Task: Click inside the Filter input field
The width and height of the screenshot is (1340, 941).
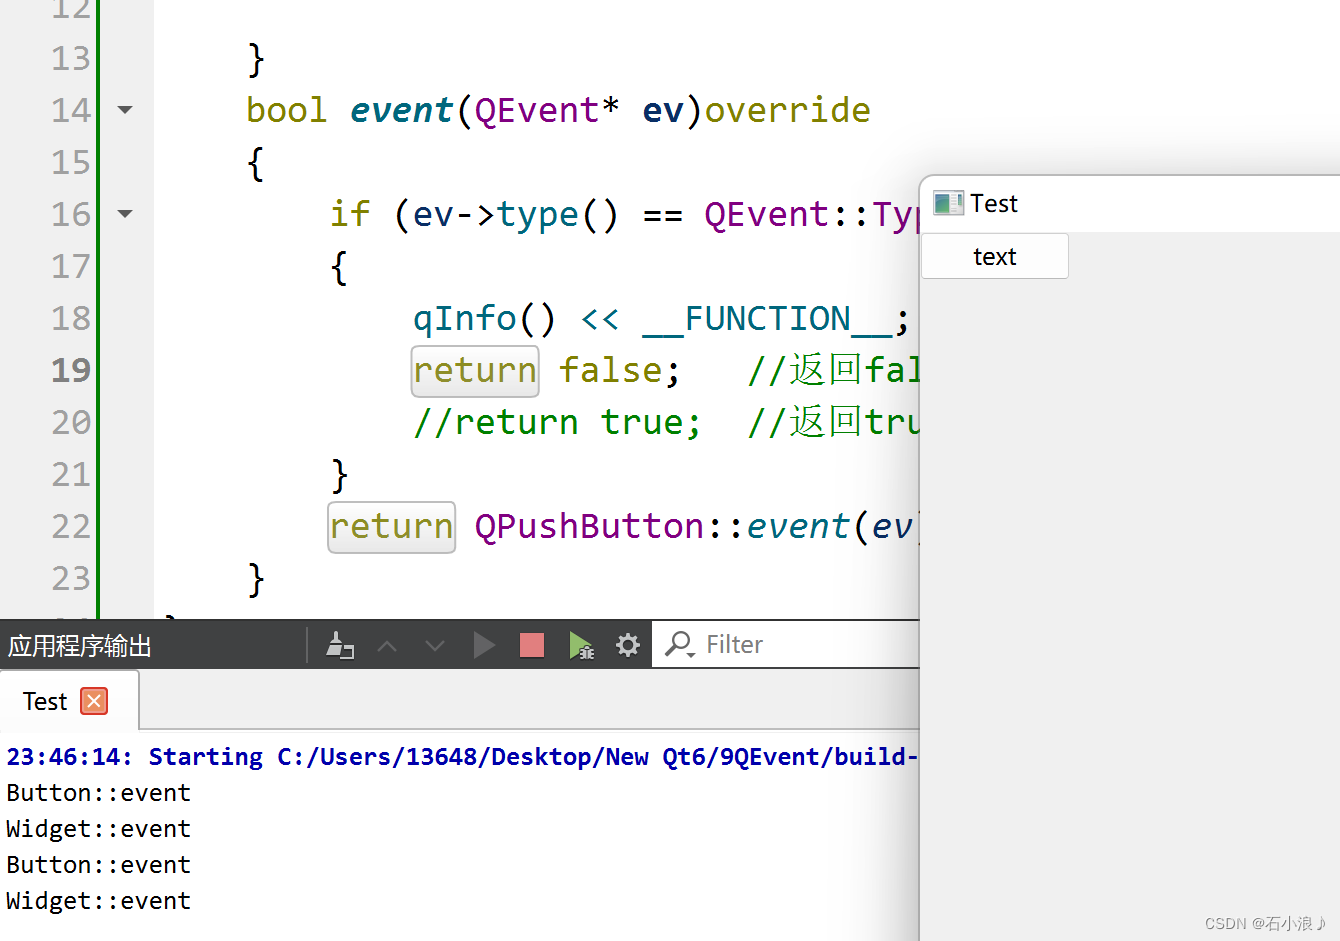Action: tap(790, 644)
